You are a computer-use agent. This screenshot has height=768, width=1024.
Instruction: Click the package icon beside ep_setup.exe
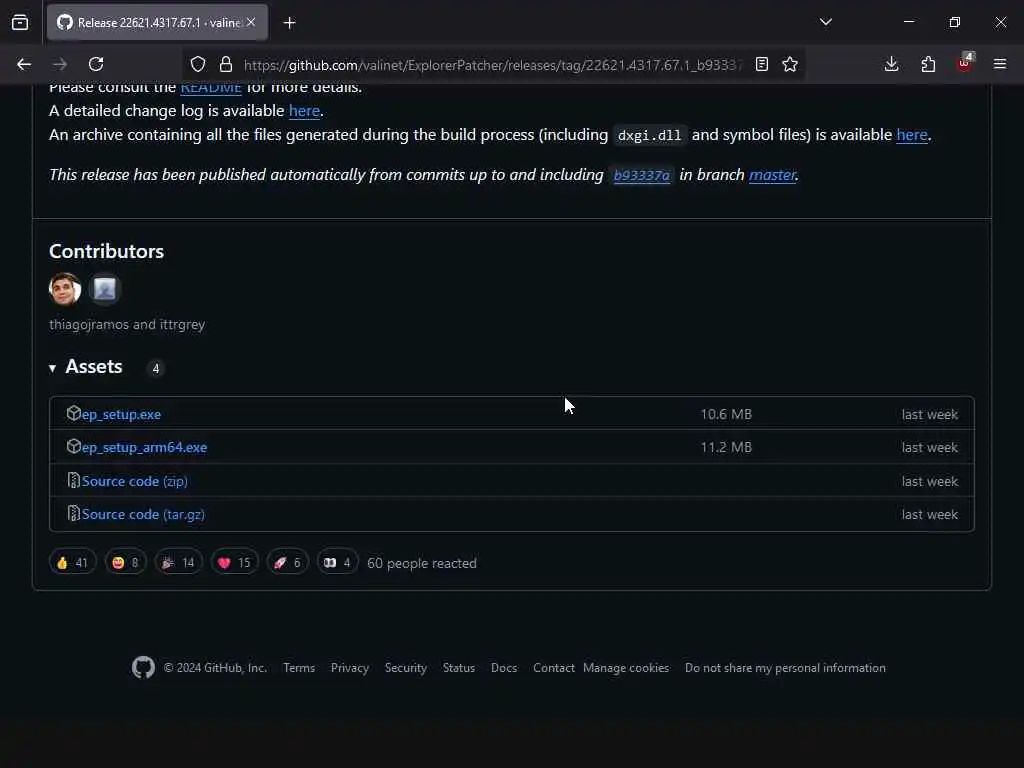tap(73, 413)
